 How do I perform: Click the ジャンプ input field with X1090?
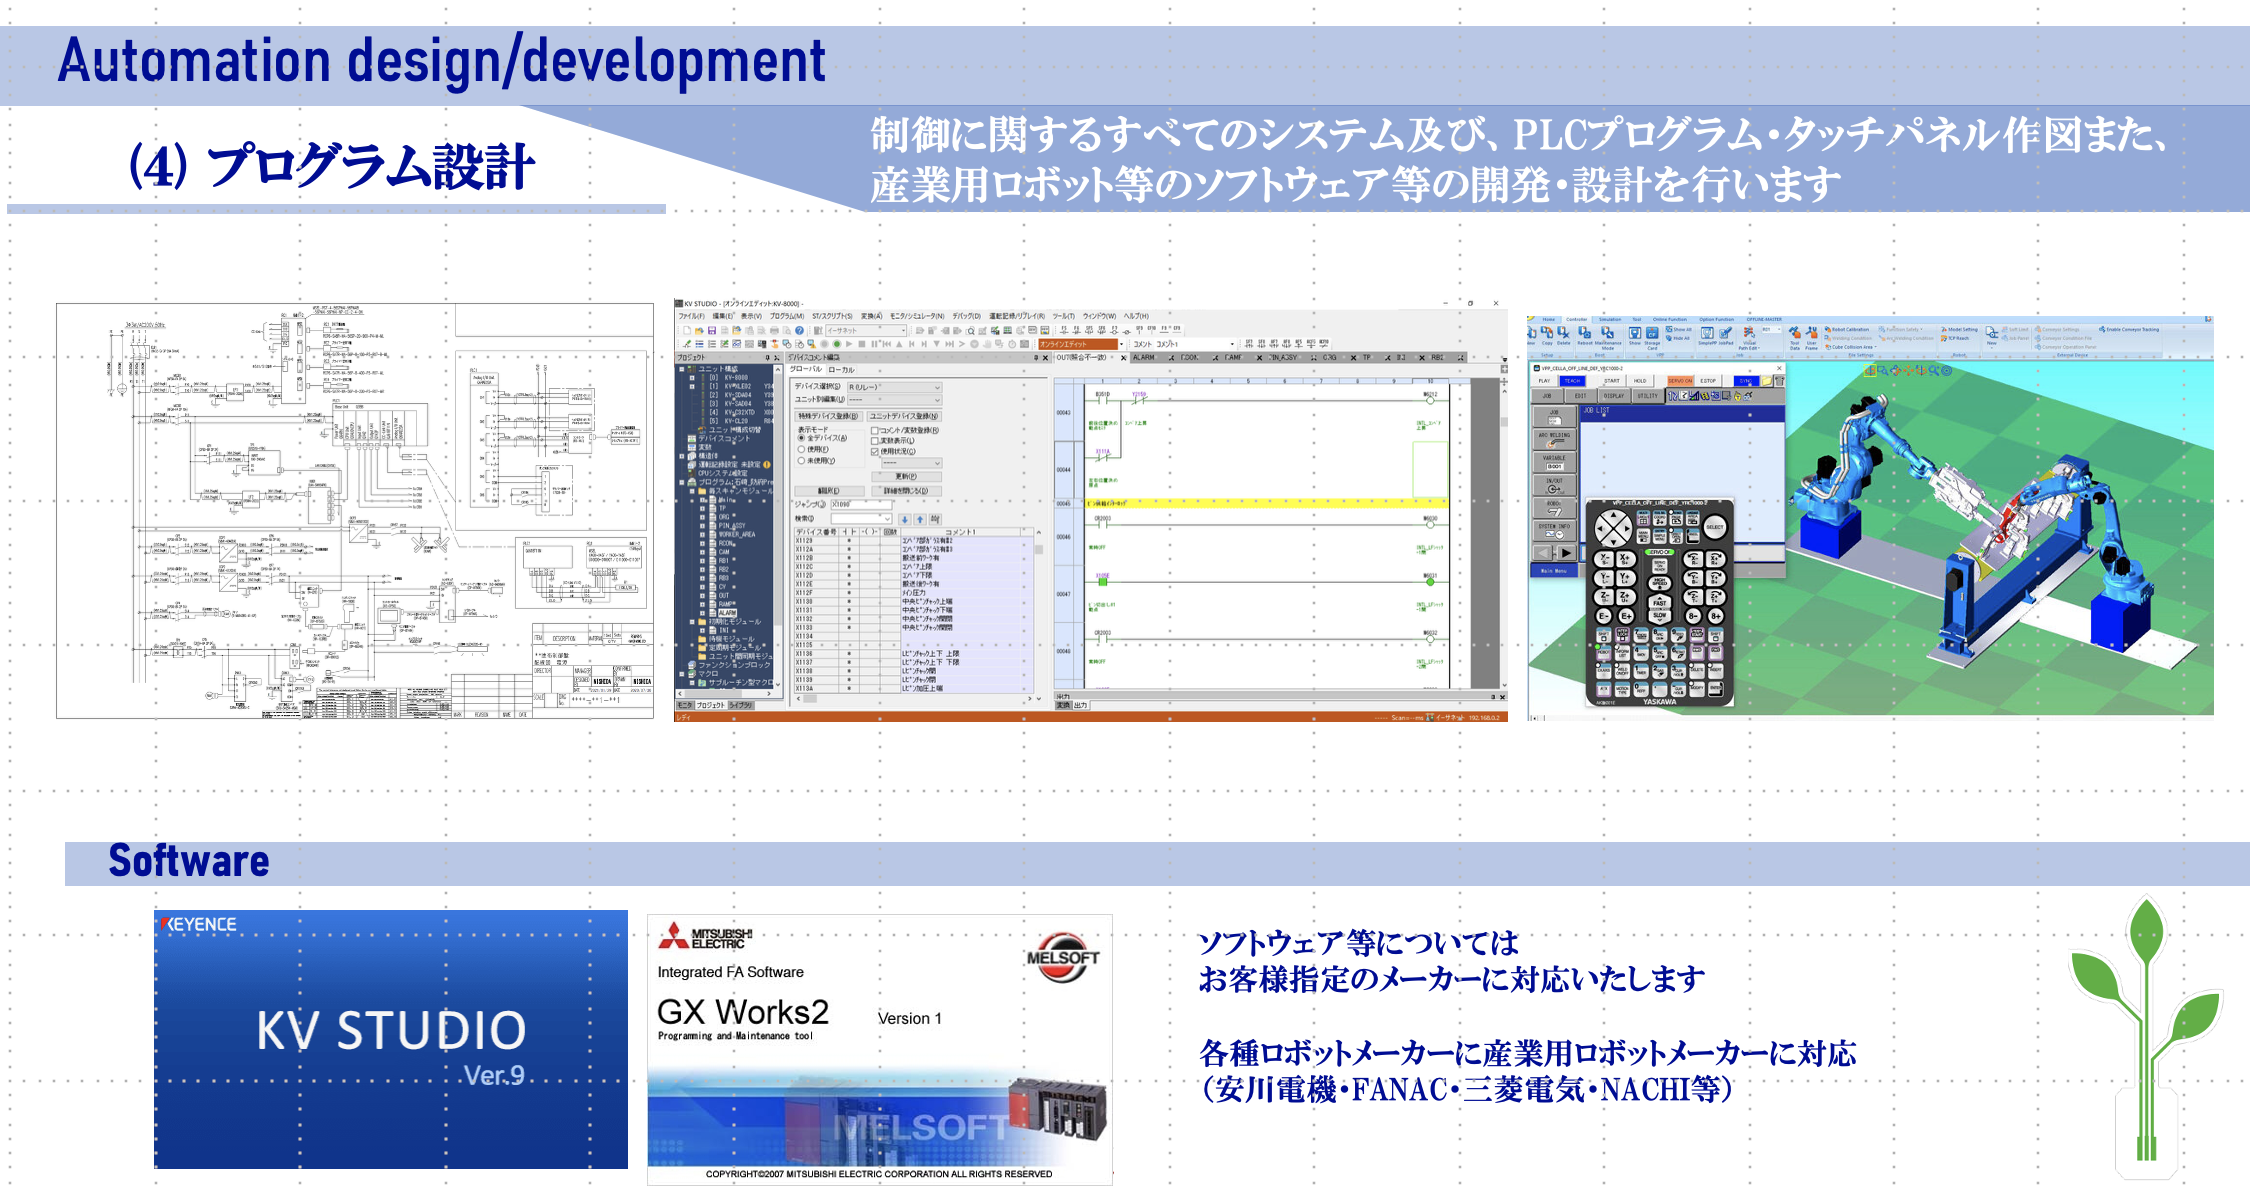(x=860, y=504)
